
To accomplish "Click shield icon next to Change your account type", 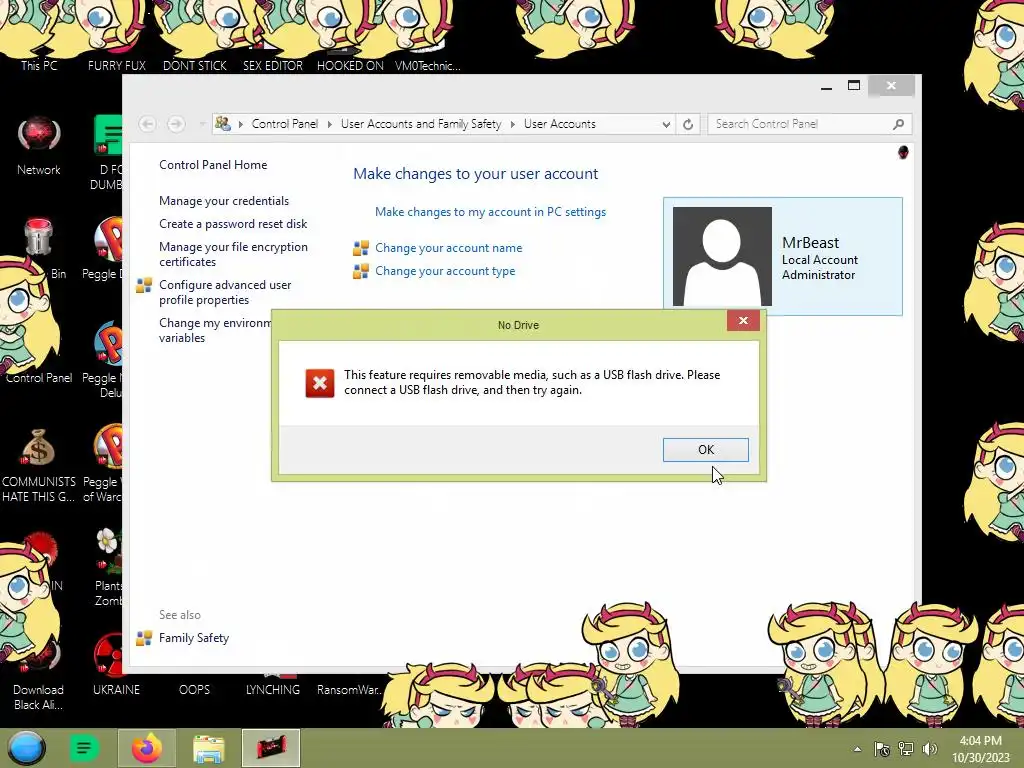I will click(360, 270).
